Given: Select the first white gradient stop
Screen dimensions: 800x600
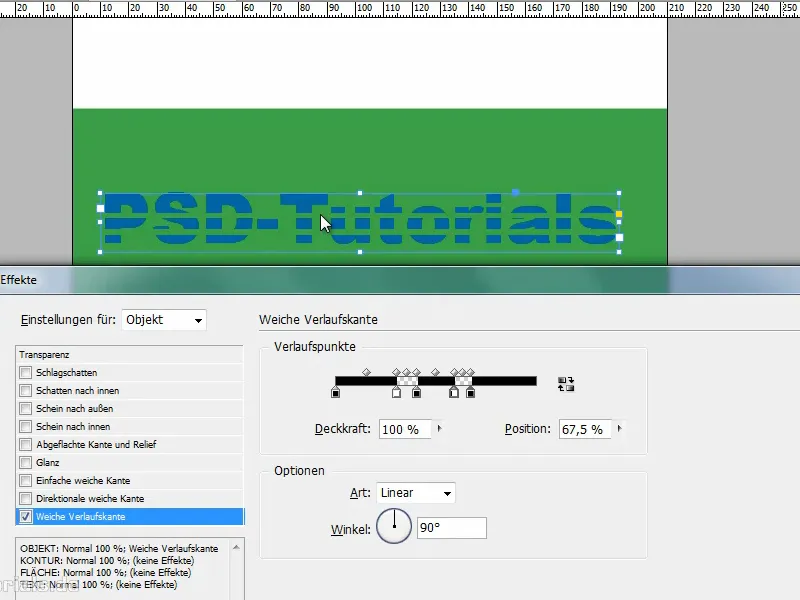Looking at the screenshot, I should (396, 392).
